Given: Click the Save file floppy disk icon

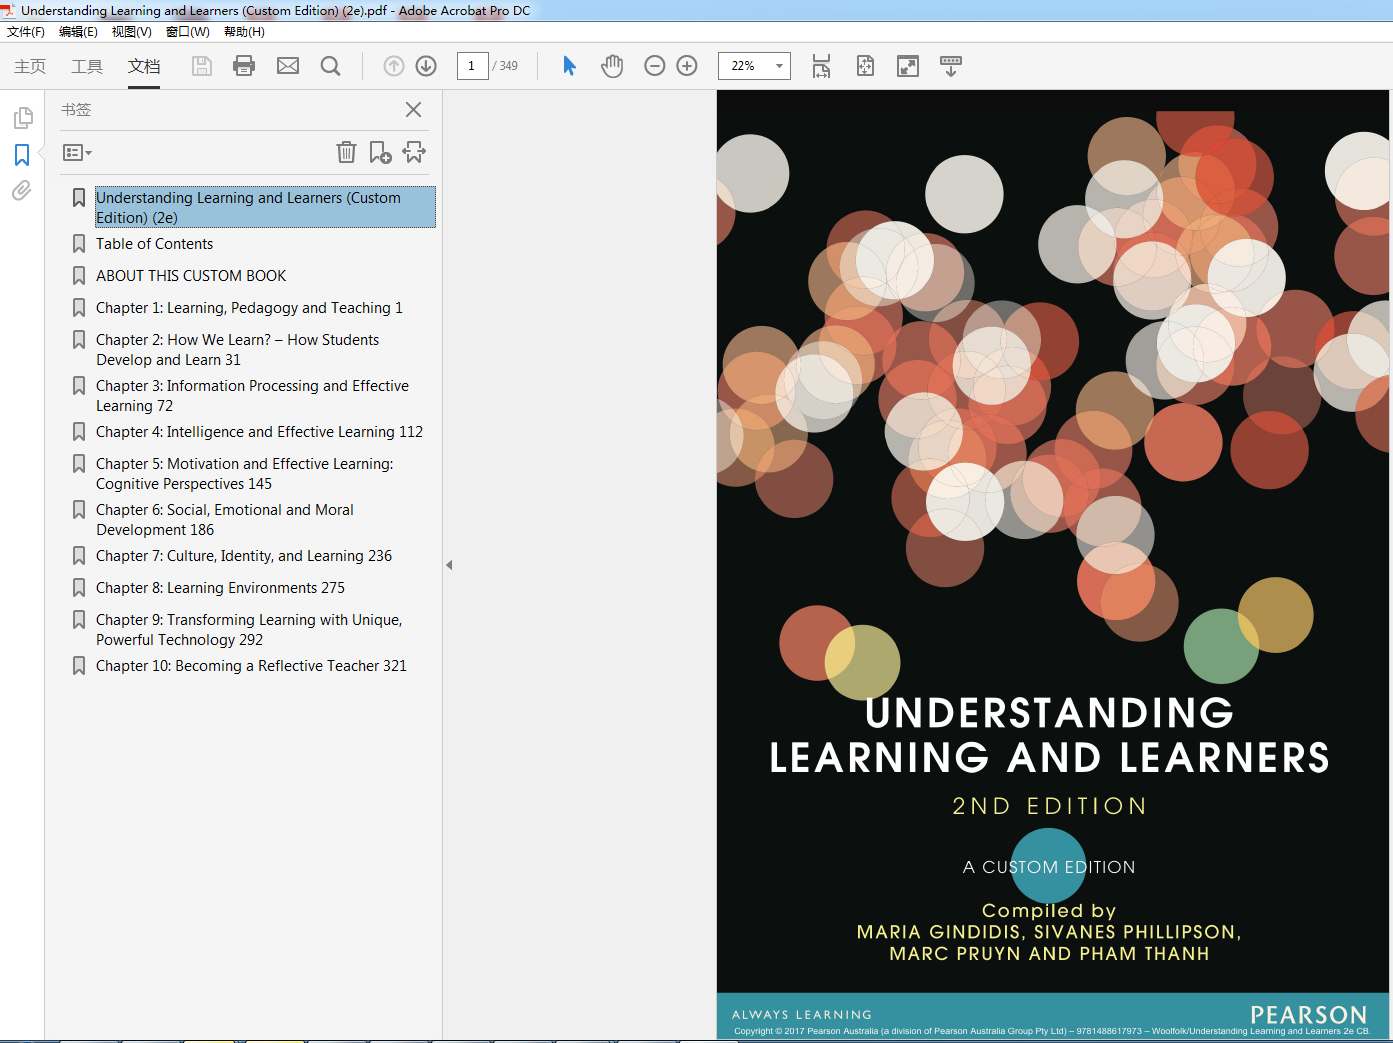Looking at the screenshot, I should (x=202, y=66).
